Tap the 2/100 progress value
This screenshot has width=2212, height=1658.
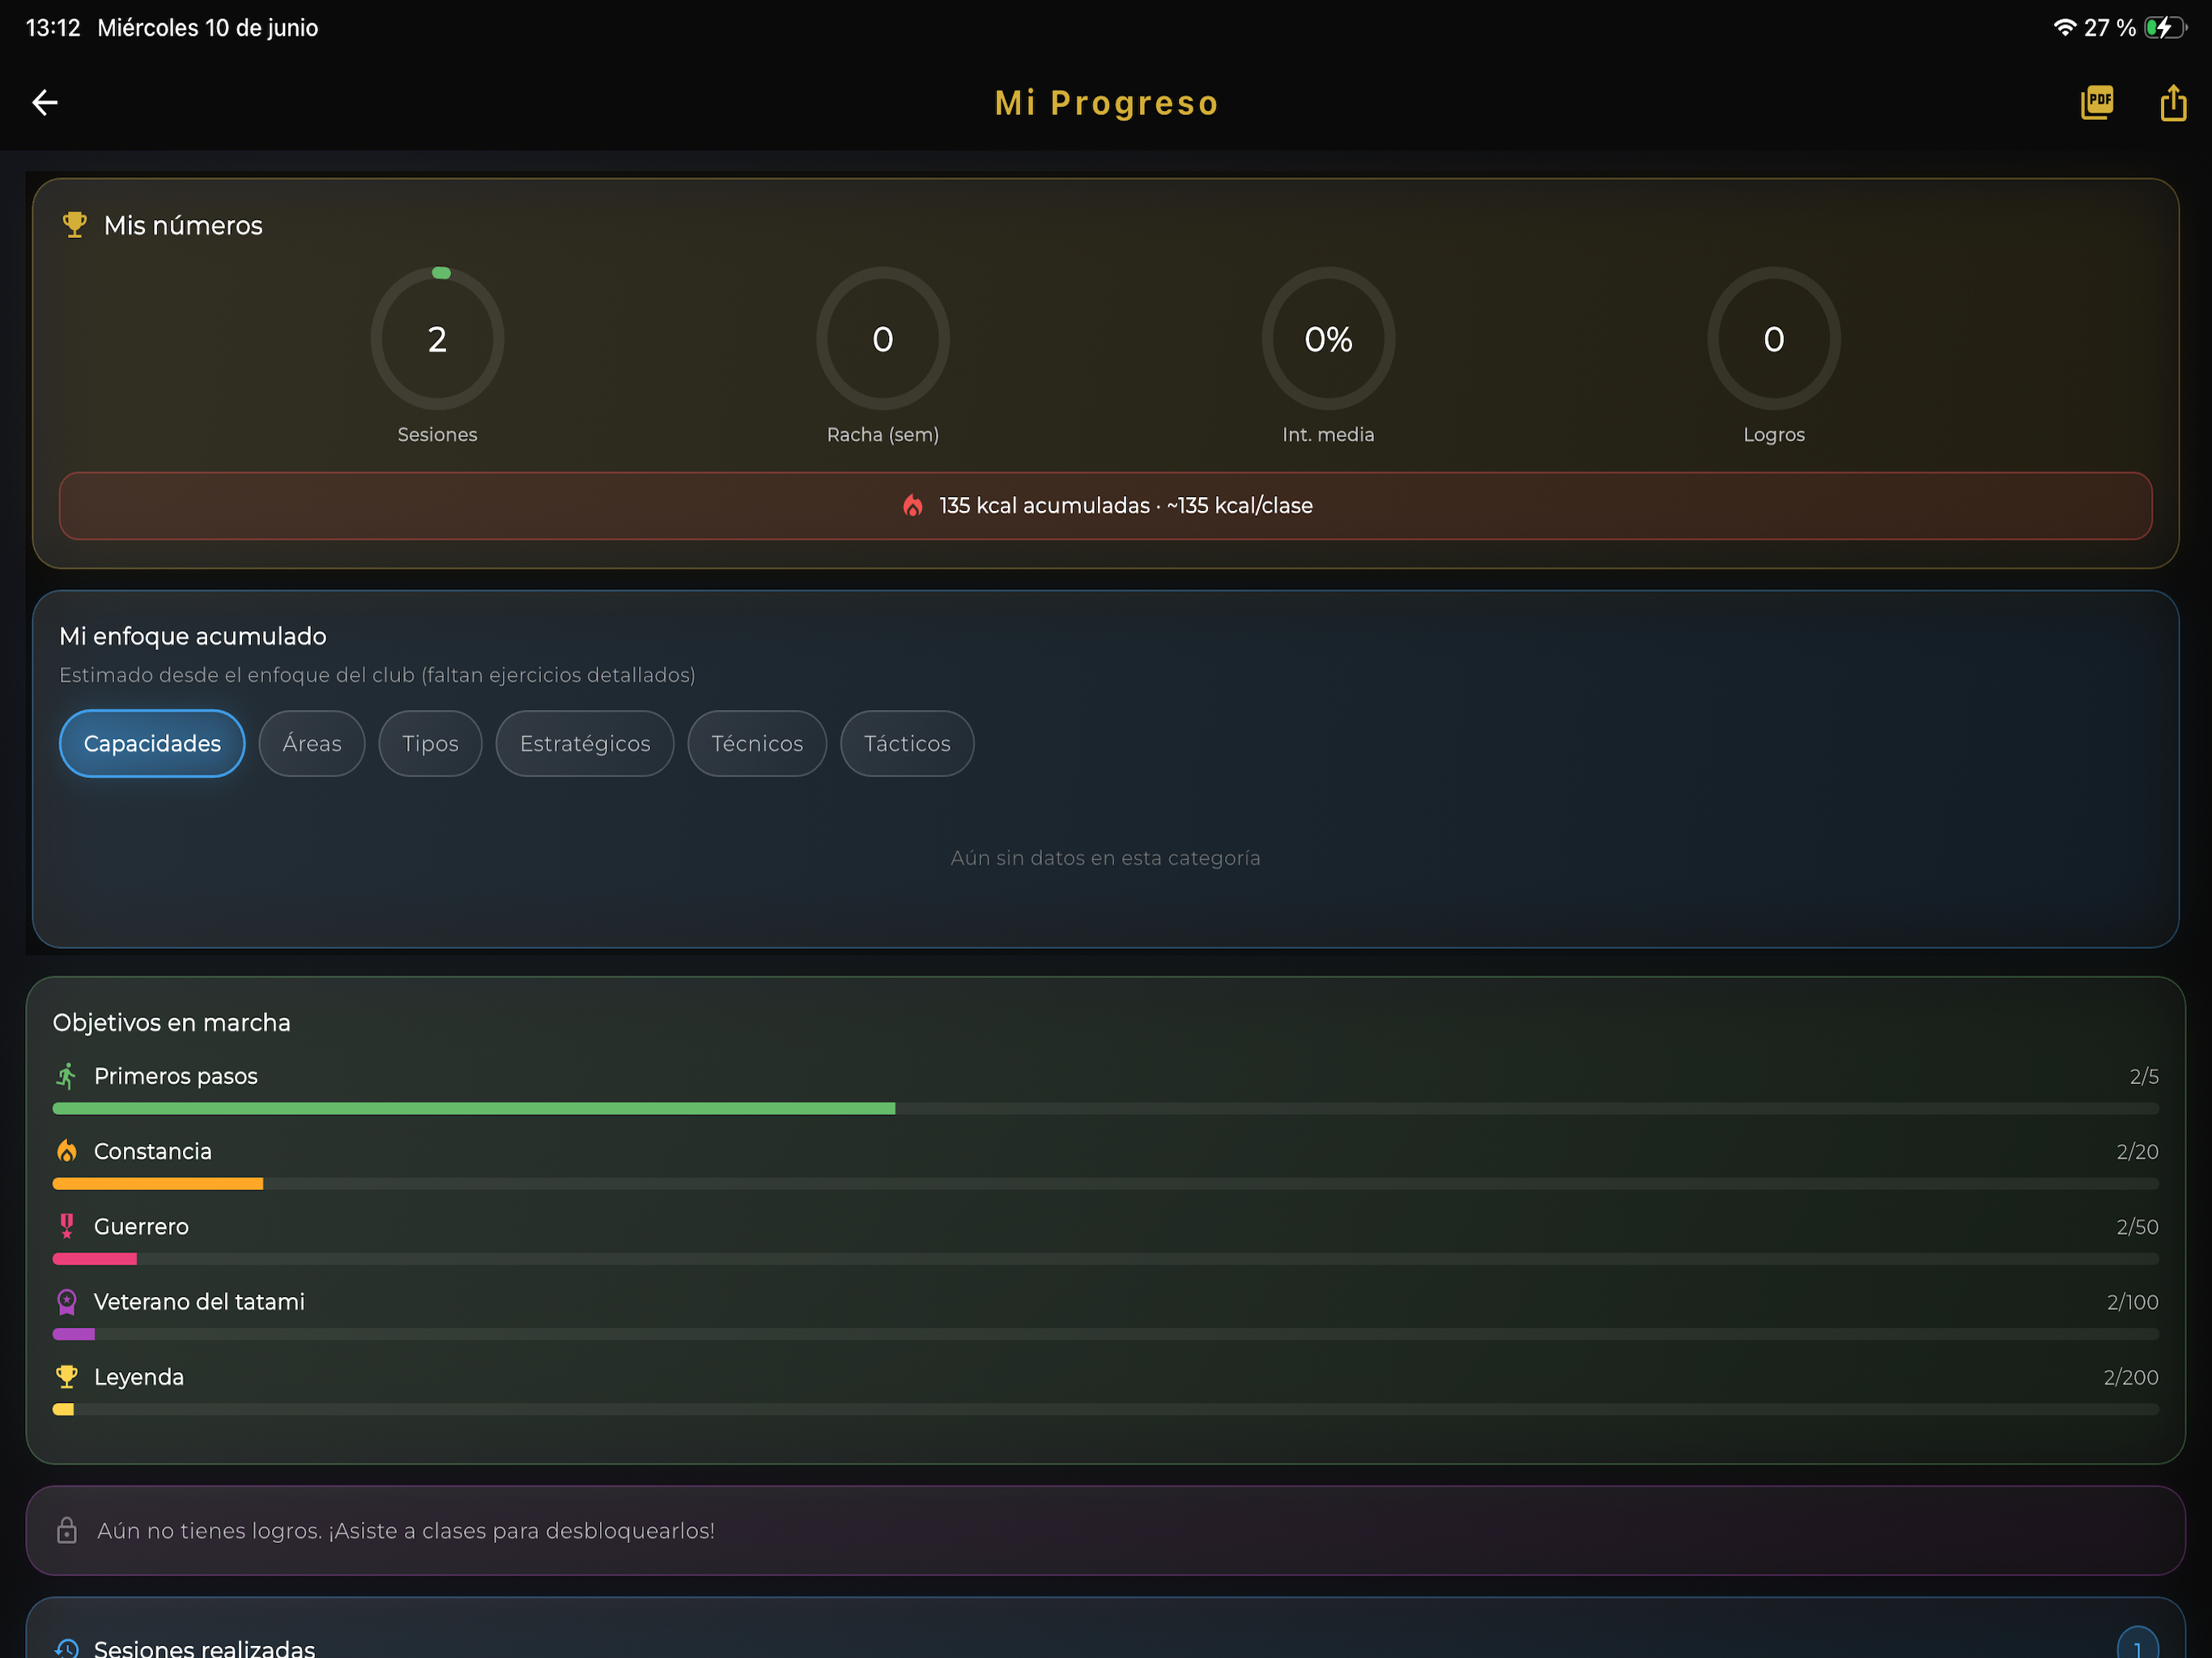click(x=2133, y=1302)
